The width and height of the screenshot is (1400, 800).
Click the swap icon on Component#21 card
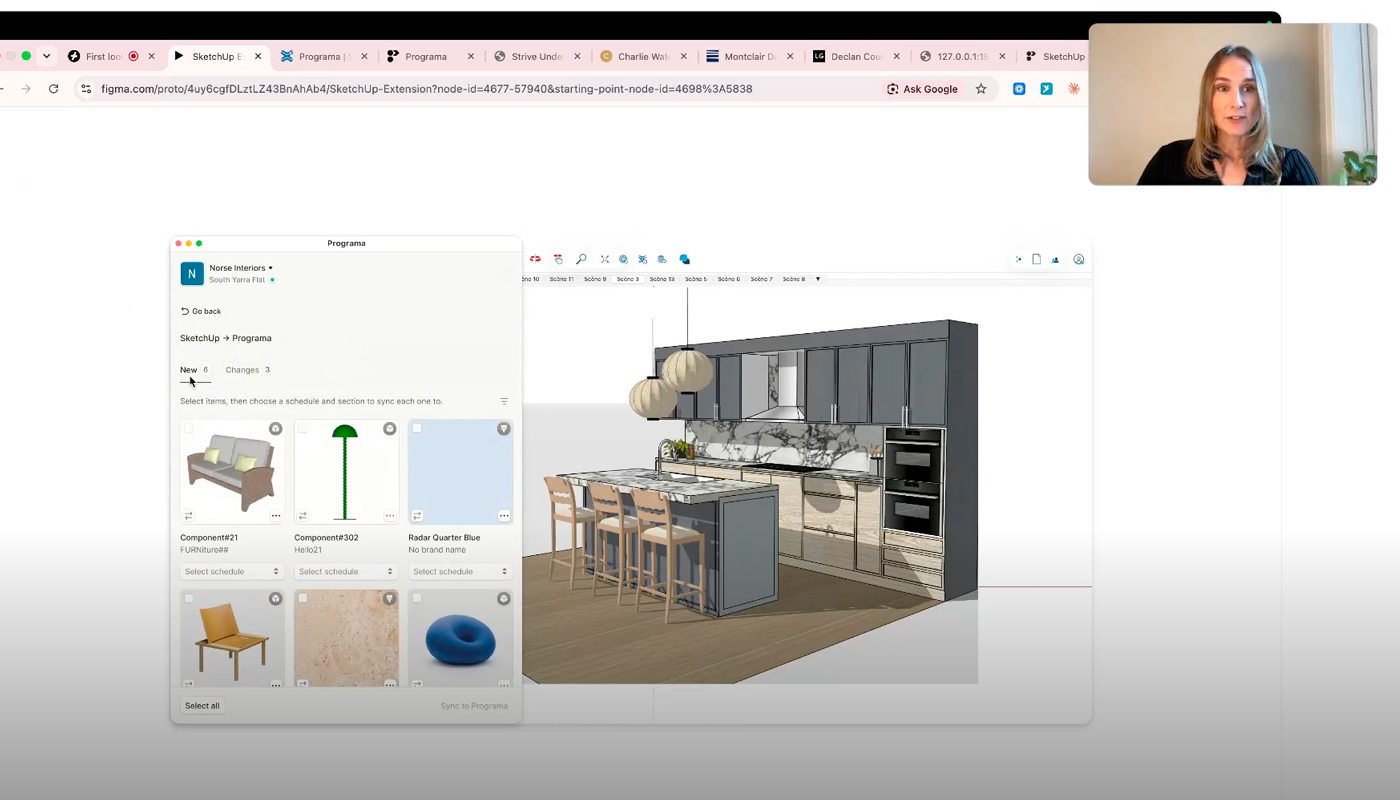click(x=188, y=516)
